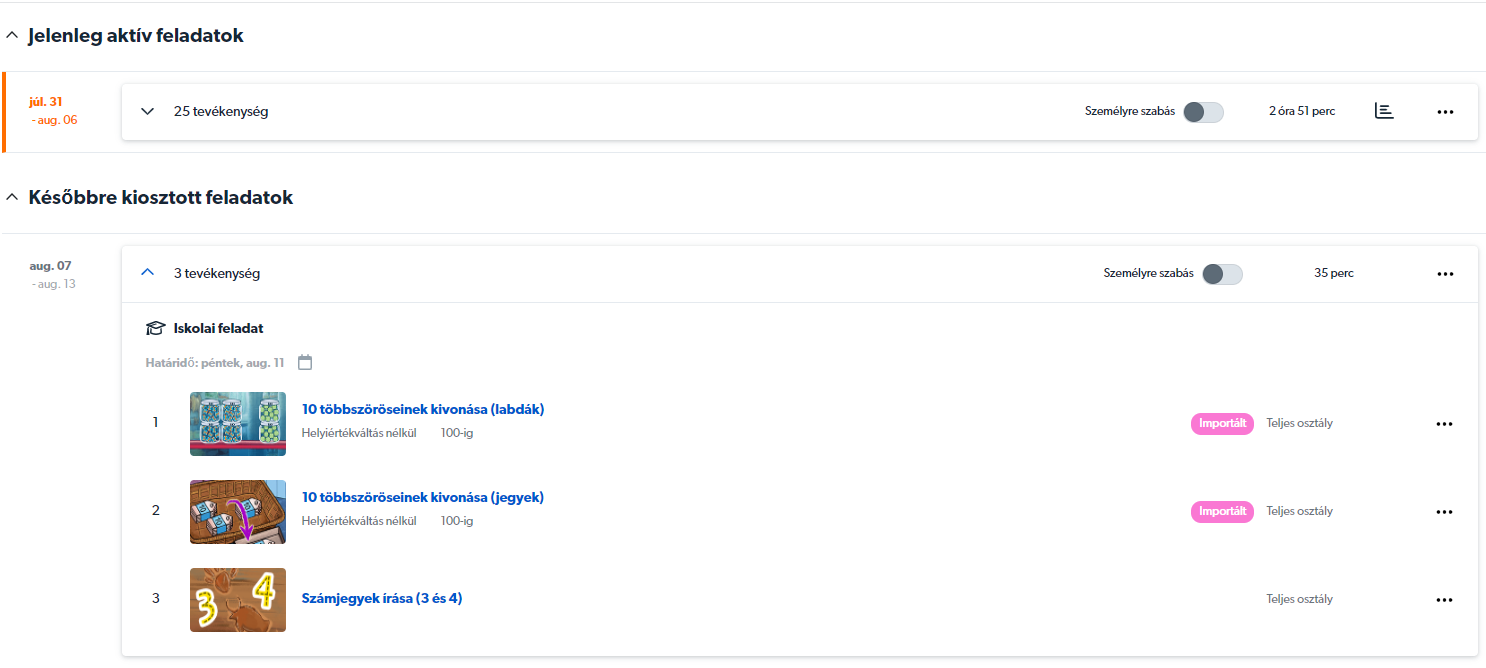
Task: Click the - aug. 06 end date
Action: point(54,120)
